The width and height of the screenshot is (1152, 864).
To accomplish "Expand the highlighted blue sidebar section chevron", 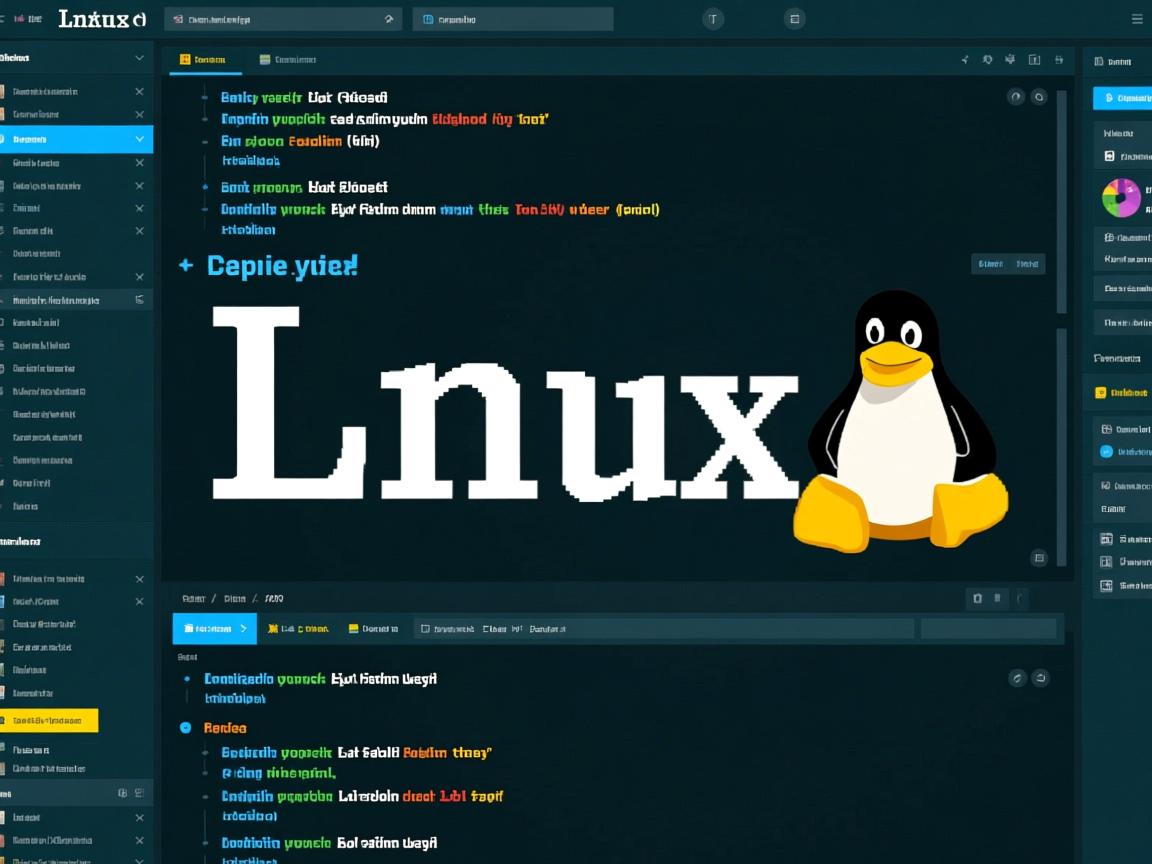I will 139,138.
